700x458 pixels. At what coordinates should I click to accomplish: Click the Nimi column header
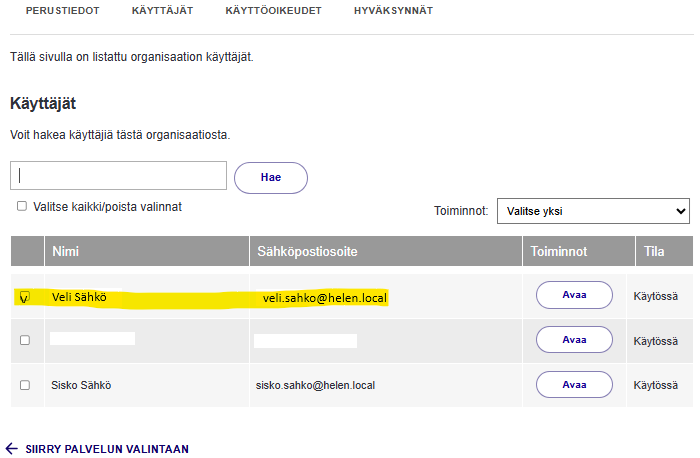click(x=65, y=252)
